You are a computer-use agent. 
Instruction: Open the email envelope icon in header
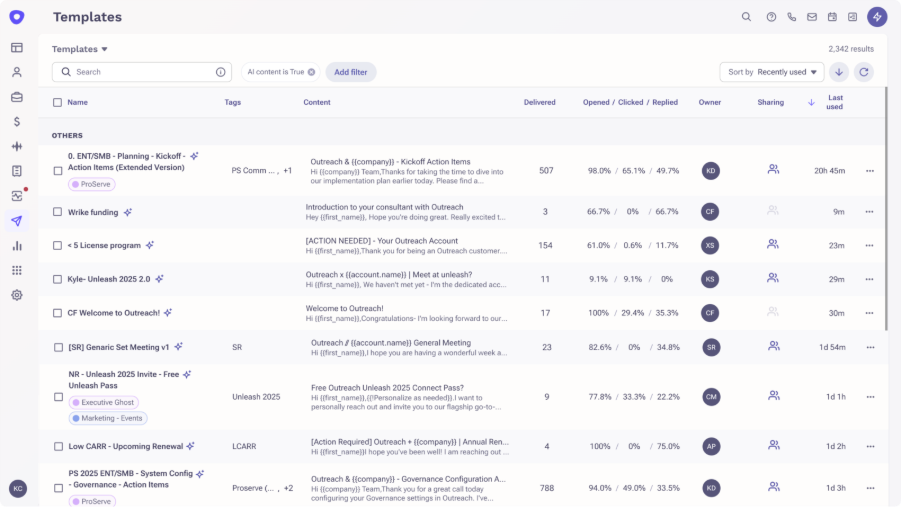pyautogui.click(x=811, y=17)
